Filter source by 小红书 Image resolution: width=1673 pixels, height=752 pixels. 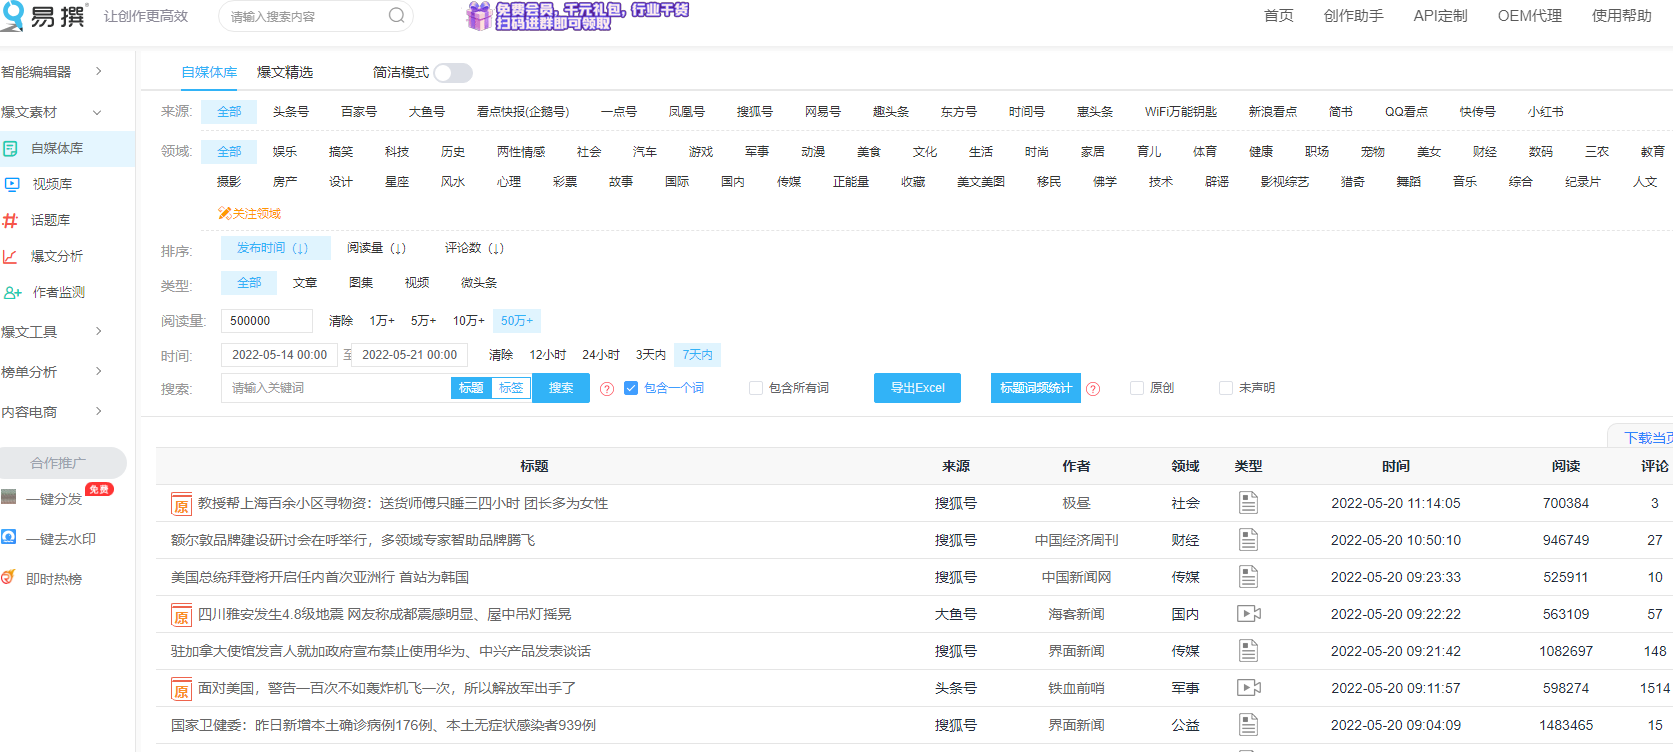pos(1545,112)
